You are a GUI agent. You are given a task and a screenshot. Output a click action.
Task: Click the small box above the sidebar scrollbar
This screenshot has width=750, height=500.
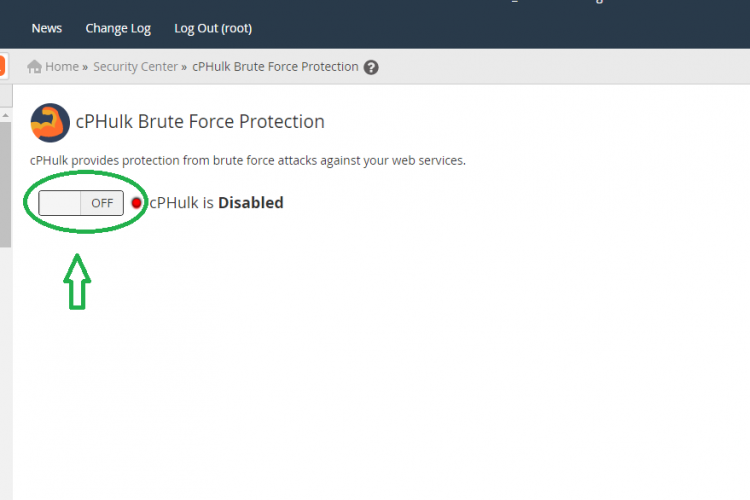pos(6,96)
